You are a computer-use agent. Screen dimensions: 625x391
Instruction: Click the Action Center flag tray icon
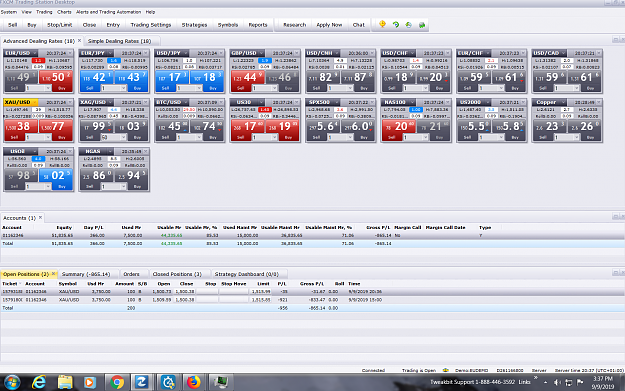[x=580, y=382]
